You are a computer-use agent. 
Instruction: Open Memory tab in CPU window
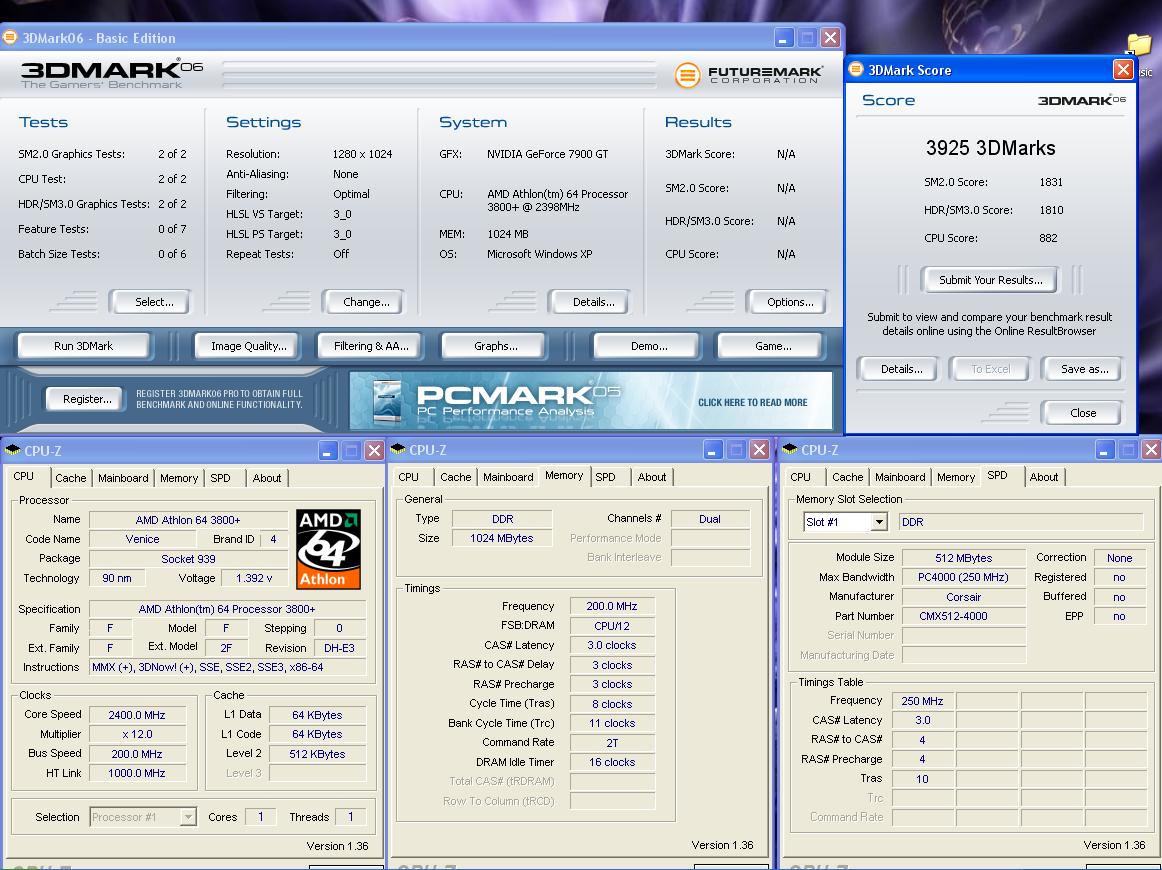(x=179, y=478)
